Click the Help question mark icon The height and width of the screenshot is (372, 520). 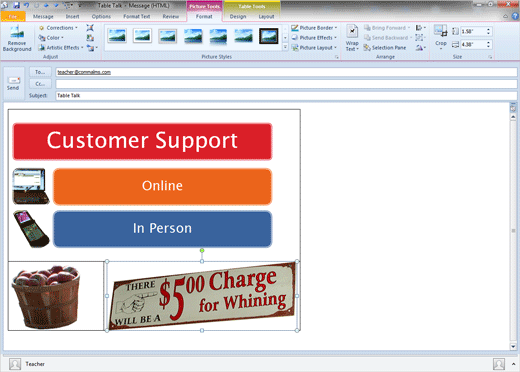(515, 16)
